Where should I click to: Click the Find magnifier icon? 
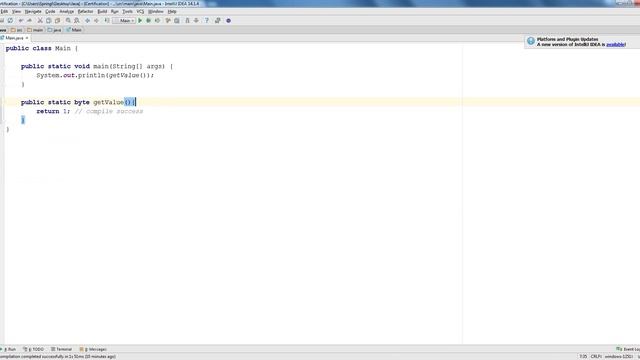68,20
